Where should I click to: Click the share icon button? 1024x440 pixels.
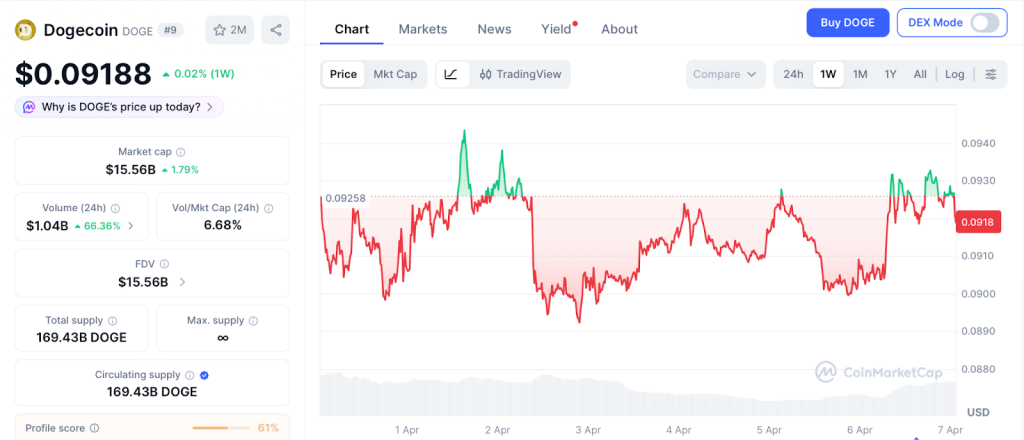pyautogui.click(x=276, y=30)
